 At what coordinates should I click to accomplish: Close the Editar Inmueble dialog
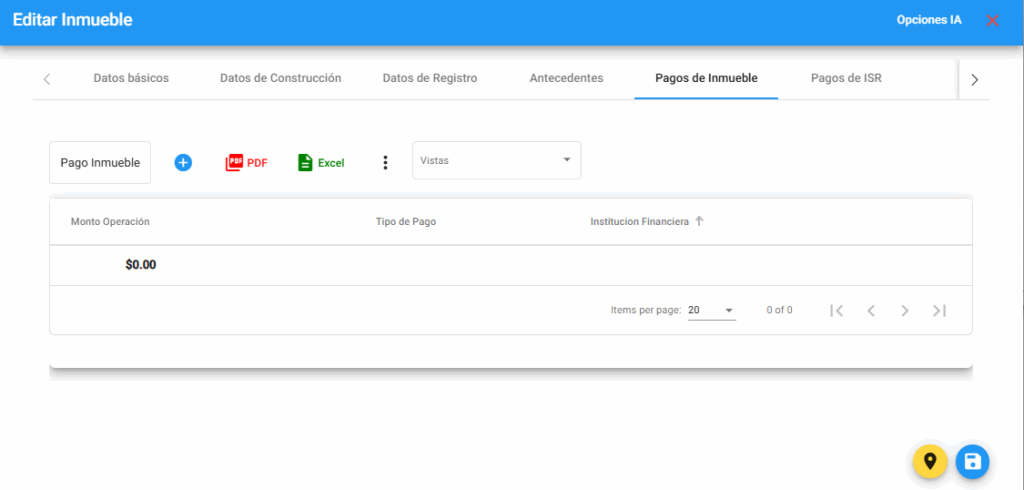tap(992, 20)
